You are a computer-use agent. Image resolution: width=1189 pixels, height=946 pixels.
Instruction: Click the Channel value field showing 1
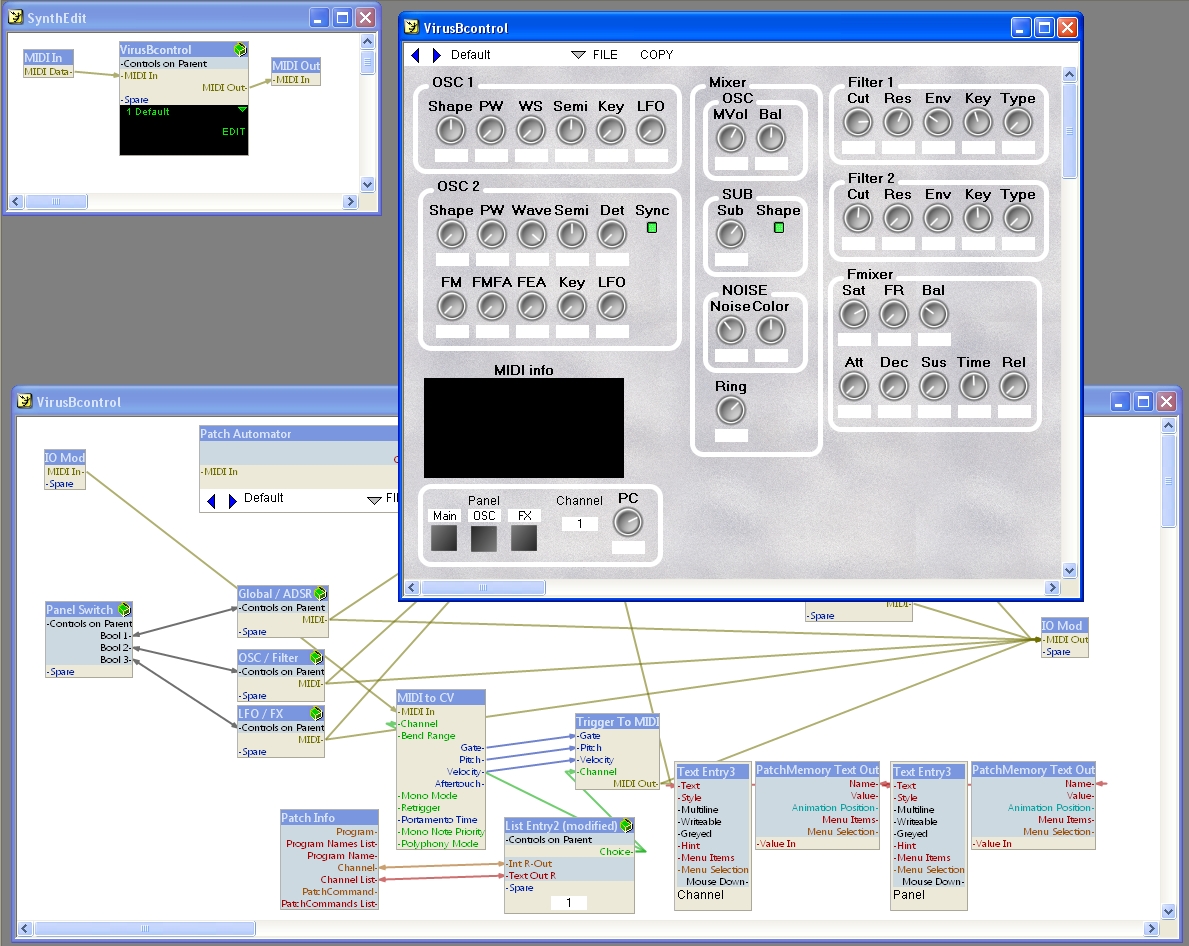(x=580, y=524)
